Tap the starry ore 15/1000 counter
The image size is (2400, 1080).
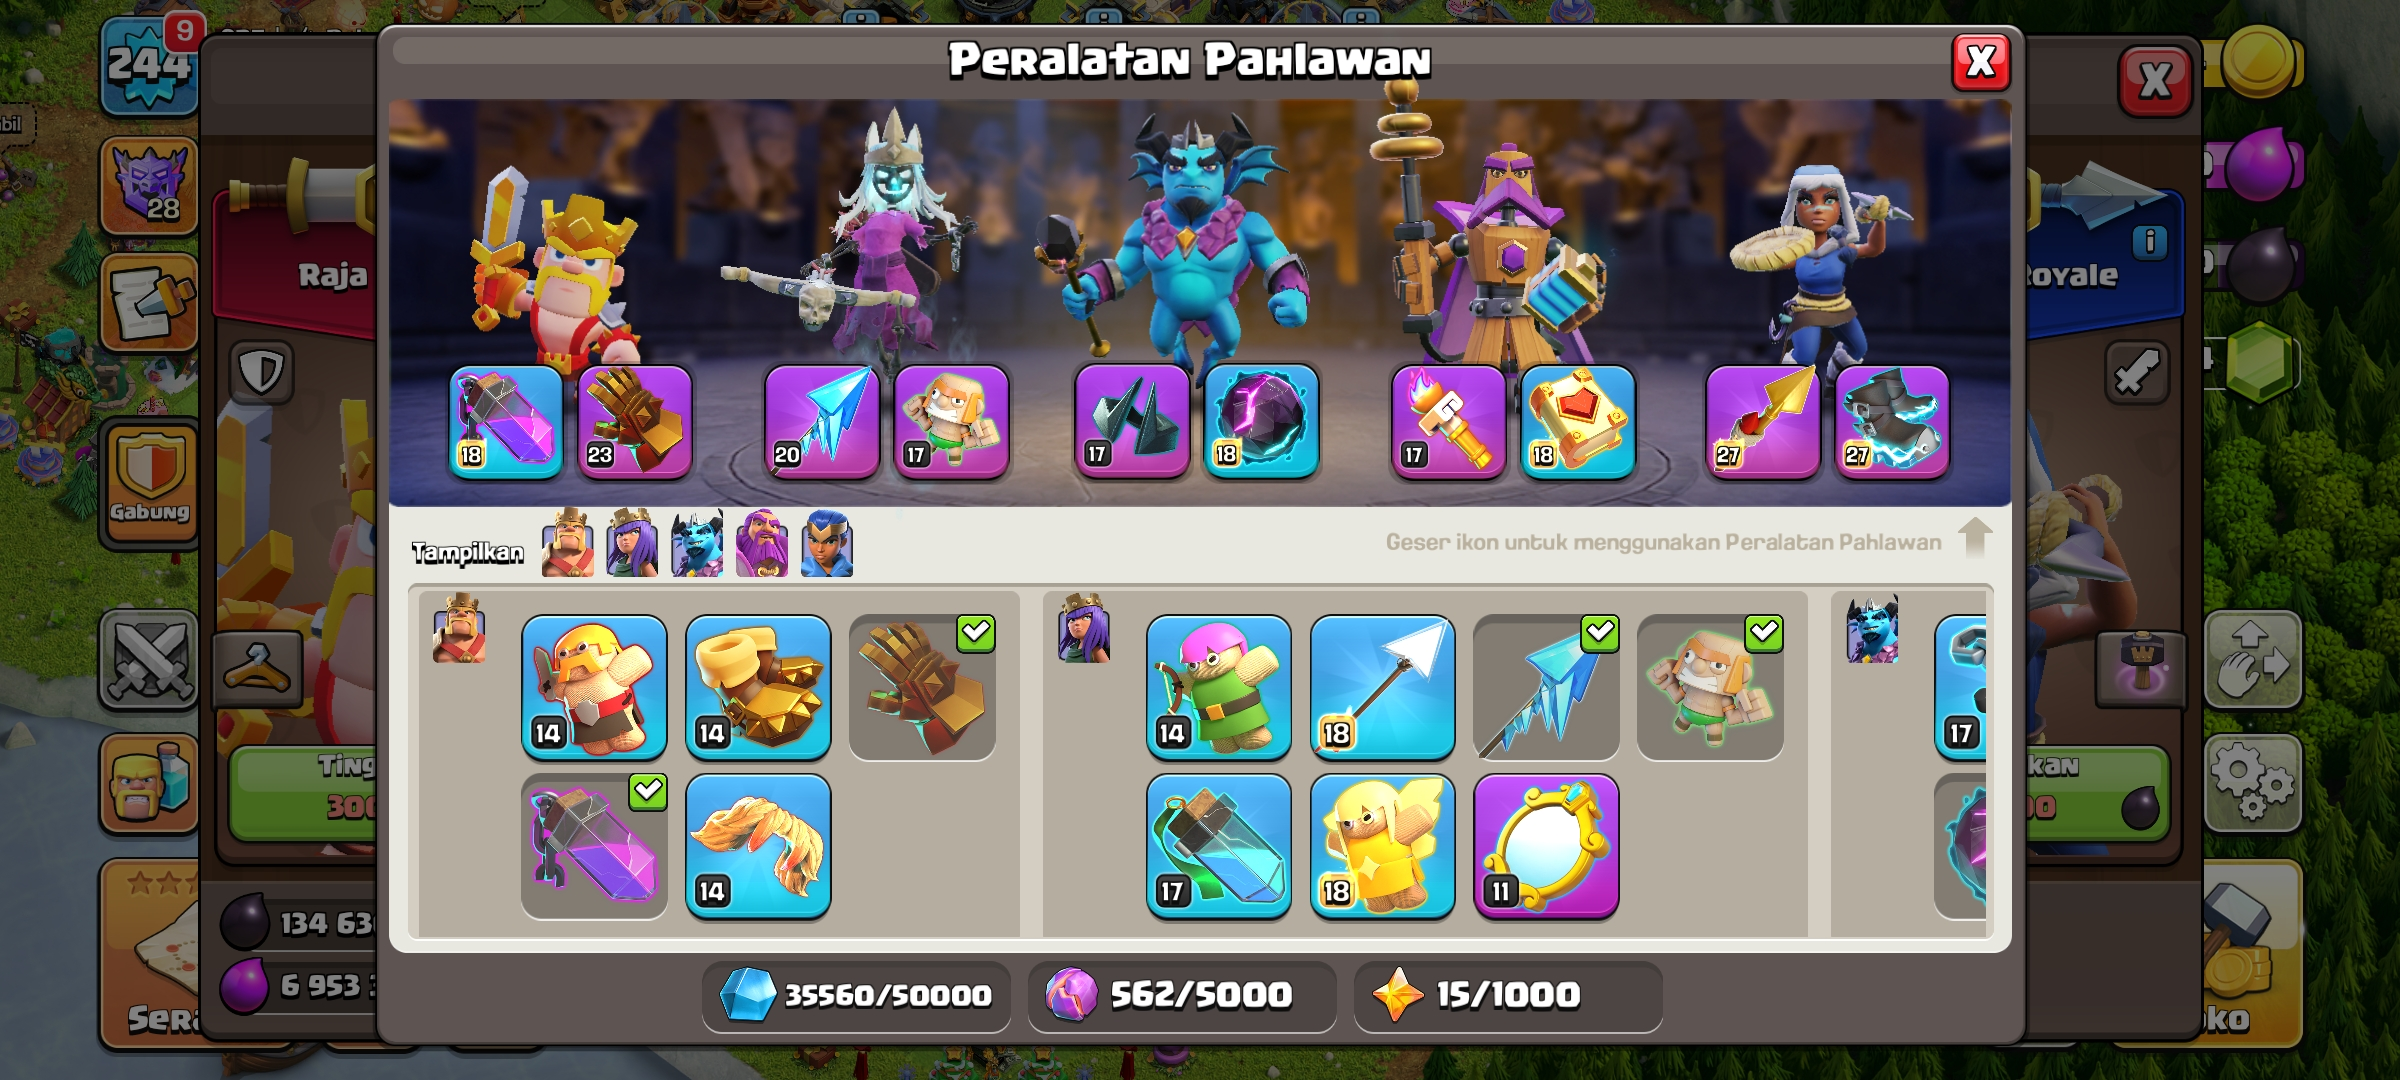(1507, 995)
